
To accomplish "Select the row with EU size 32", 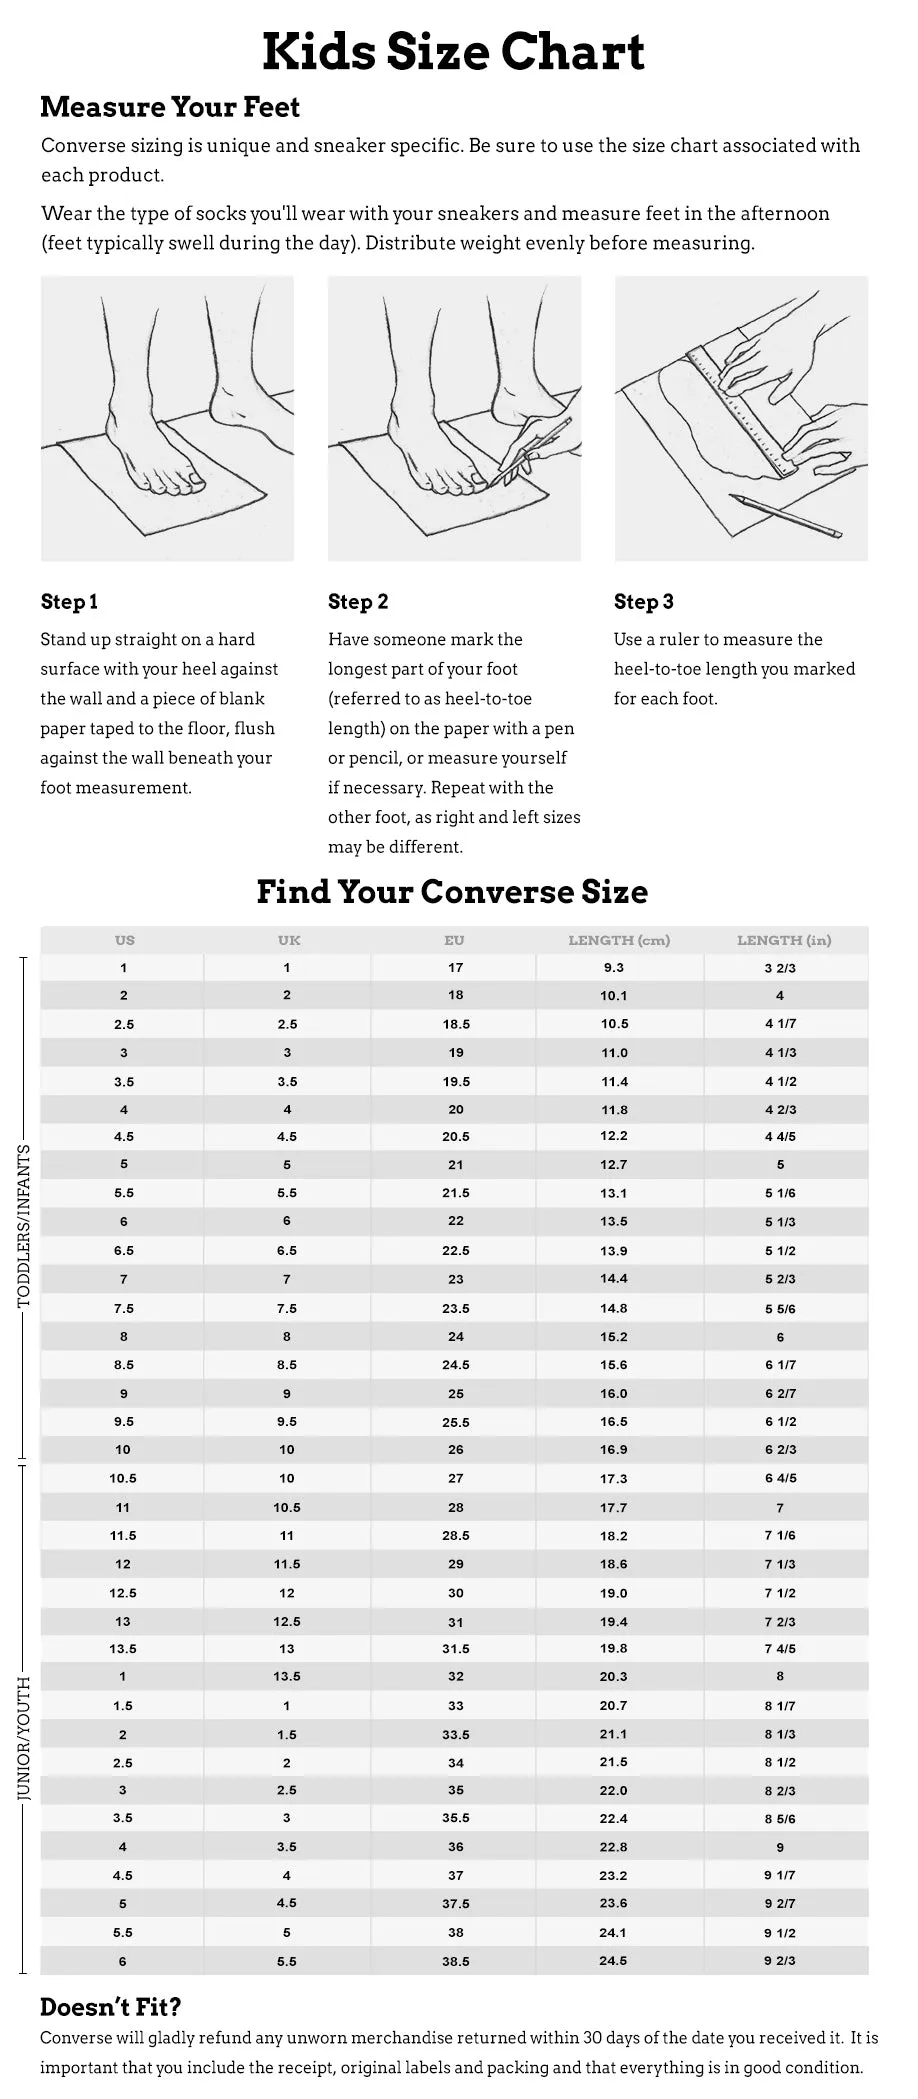I will point(454,1676).
